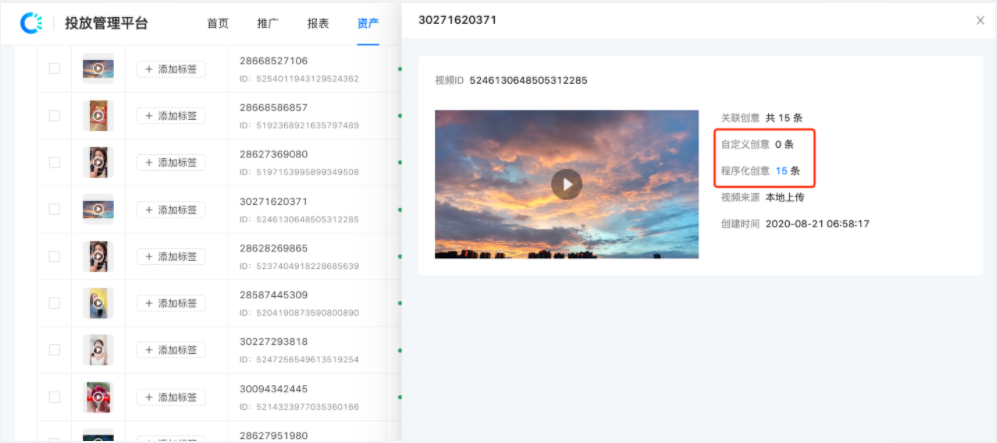997x443 pixels.
Task: Click 添加标签 for row 30094342445
Action: click(x=171, y=397)
